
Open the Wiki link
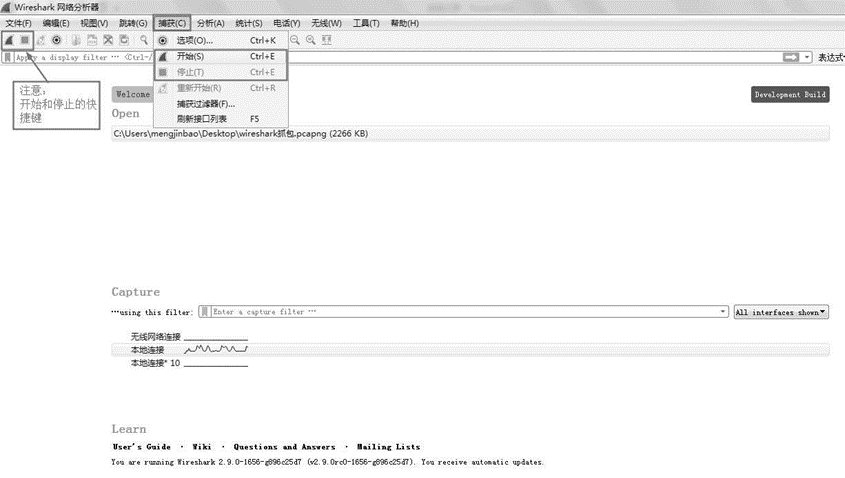tap(202, 447)
